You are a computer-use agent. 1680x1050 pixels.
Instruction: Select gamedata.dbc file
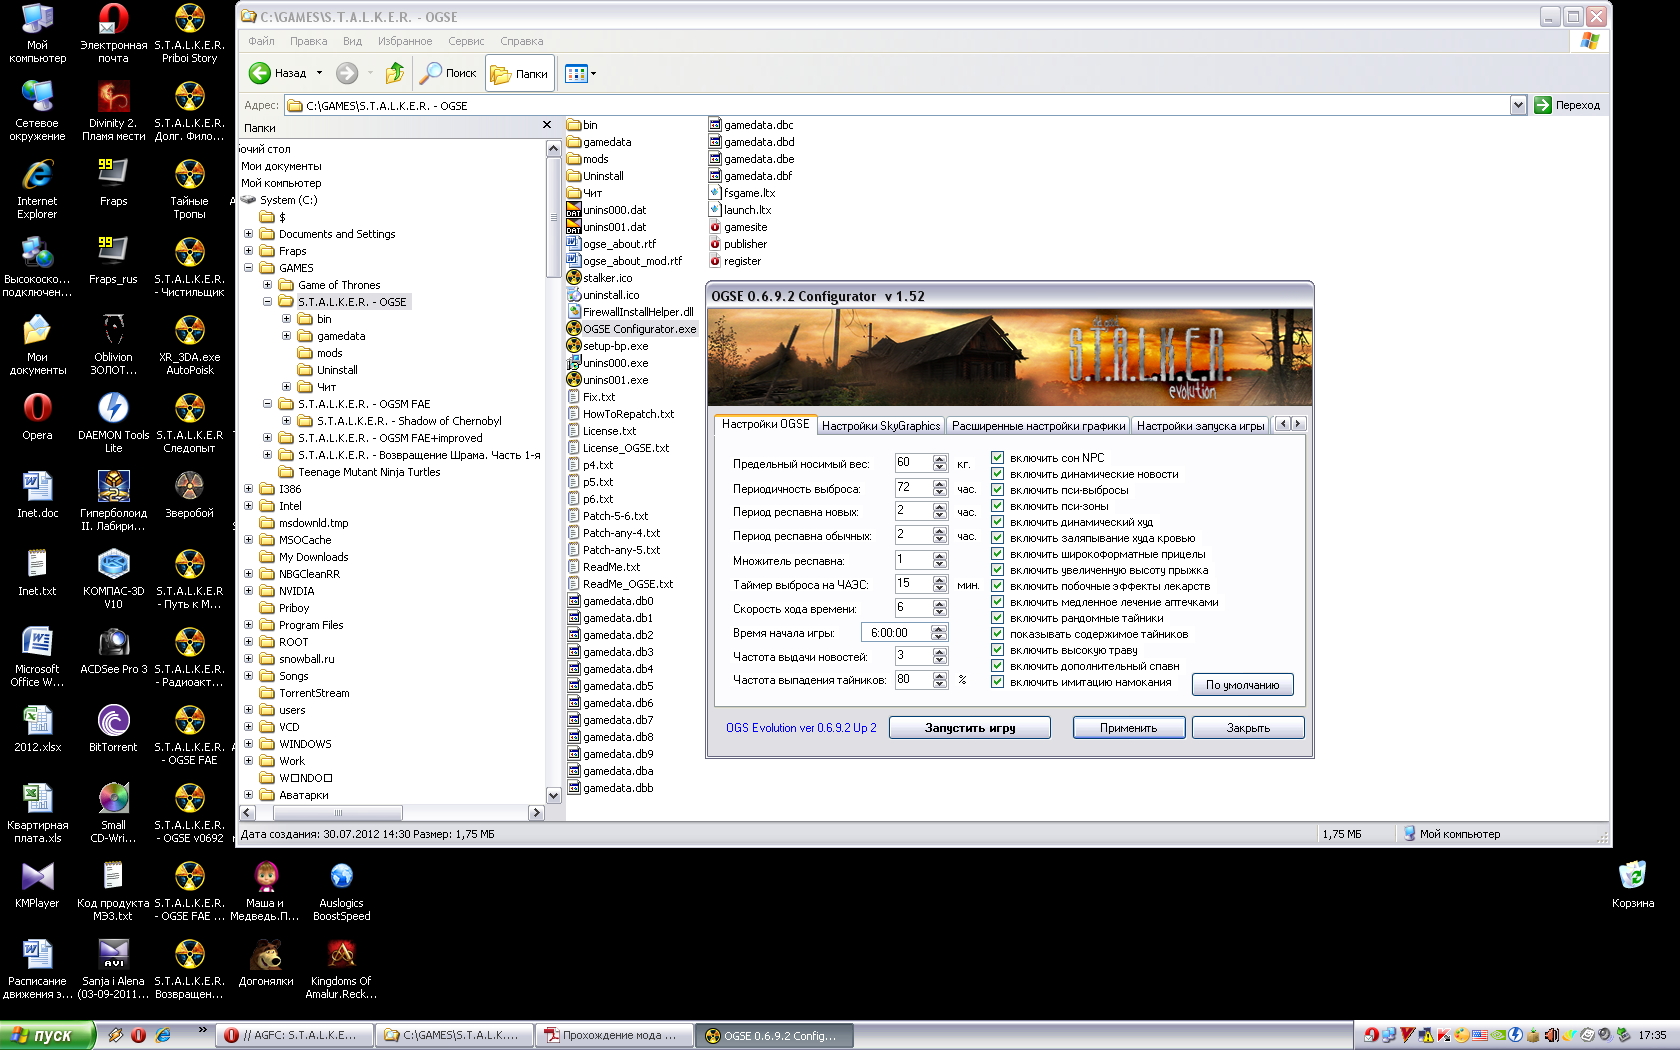click(x=751, y=125)
